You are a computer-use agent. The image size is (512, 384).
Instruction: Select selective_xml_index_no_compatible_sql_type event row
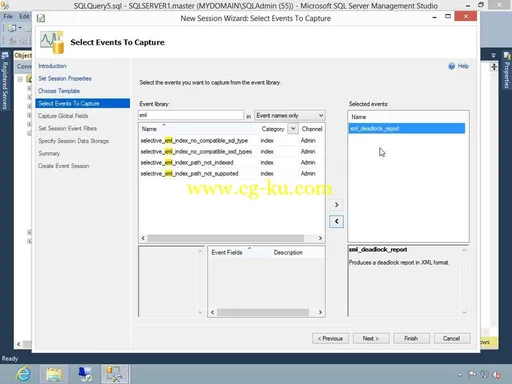232,140
